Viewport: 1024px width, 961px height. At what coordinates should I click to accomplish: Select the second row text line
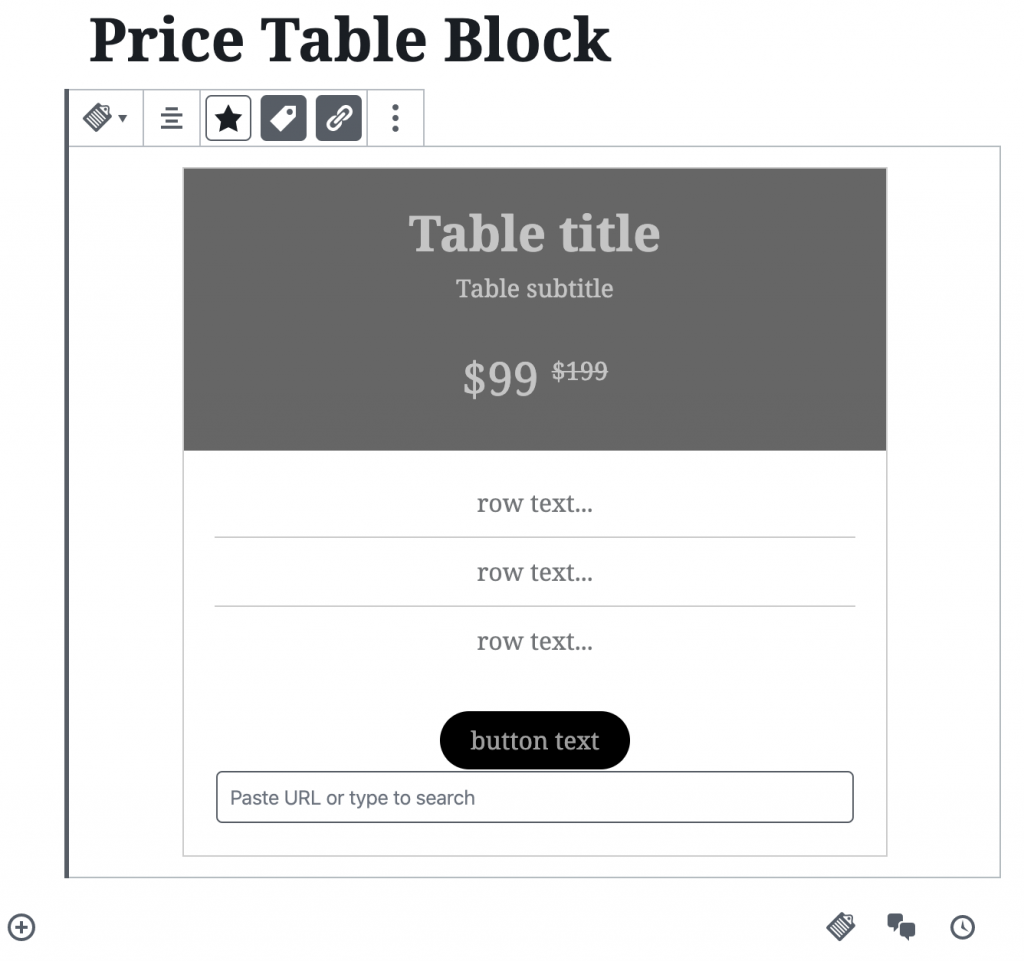pos(535,573)
